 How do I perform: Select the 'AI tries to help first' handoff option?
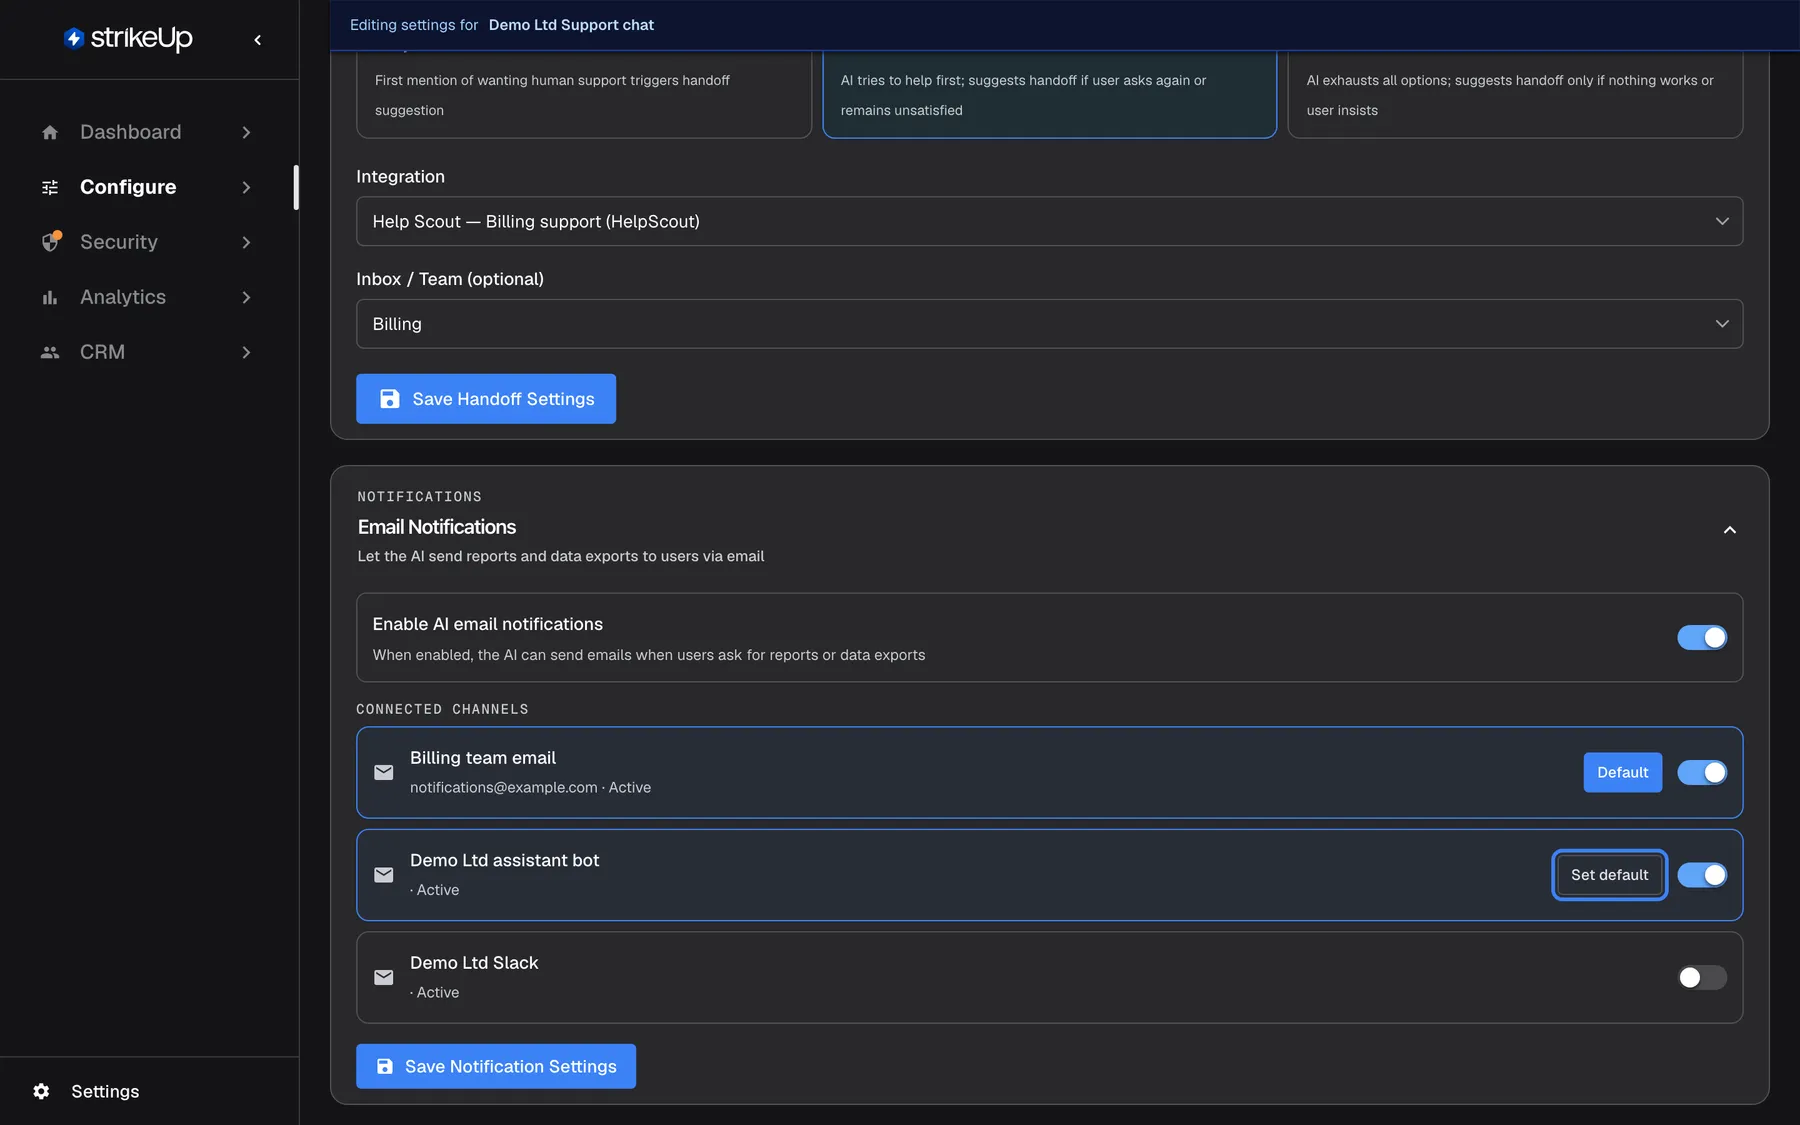tap(1049, 94)
